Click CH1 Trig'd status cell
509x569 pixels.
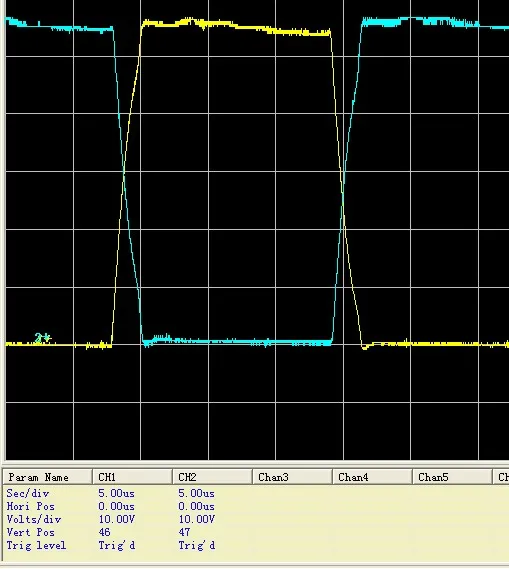(117, 546)
